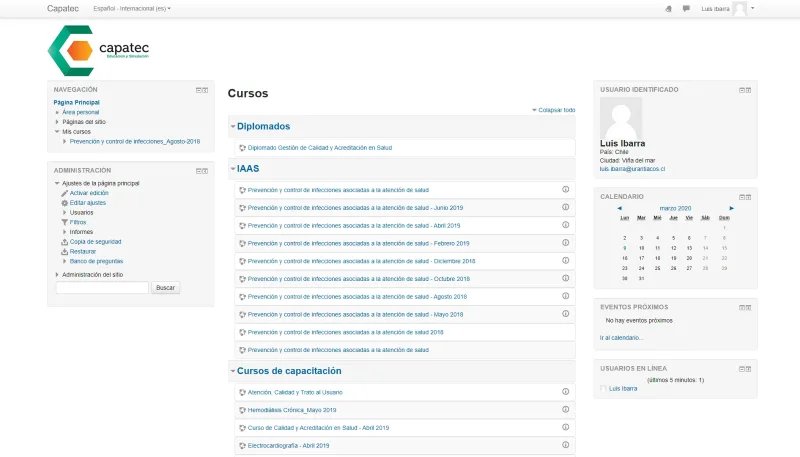Hide the Usuario Identificado block icon

pos(742,90)
